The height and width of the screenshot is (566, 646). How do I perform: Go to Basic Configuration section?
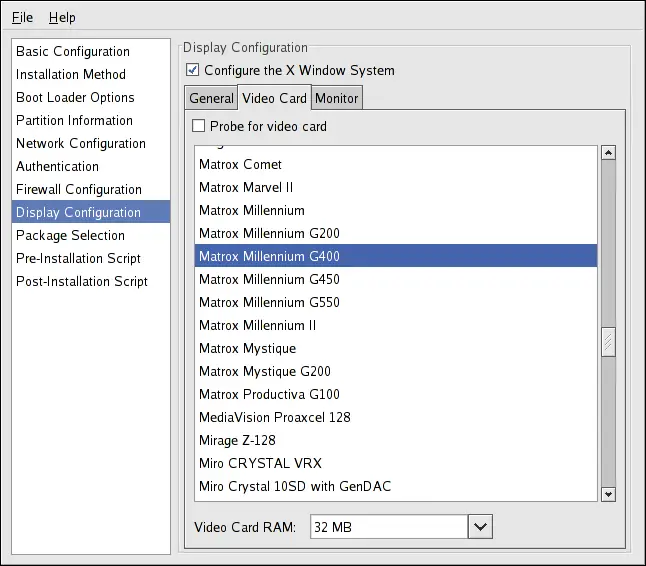(73, 51)
